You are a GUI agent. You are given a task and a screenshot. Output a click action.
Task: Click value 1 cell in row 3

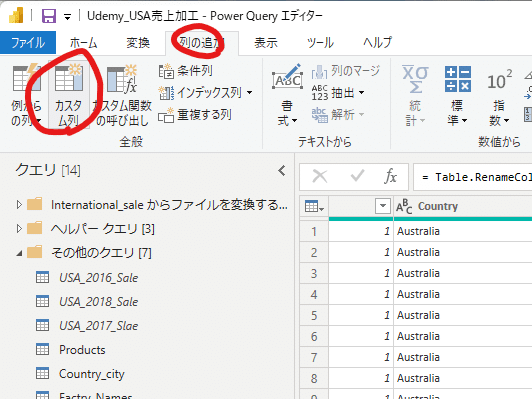[x=361, y=273]
